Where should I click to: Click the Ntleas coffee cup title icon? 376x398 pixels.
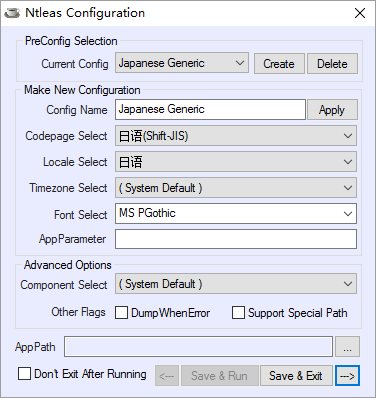click(12, 13)
